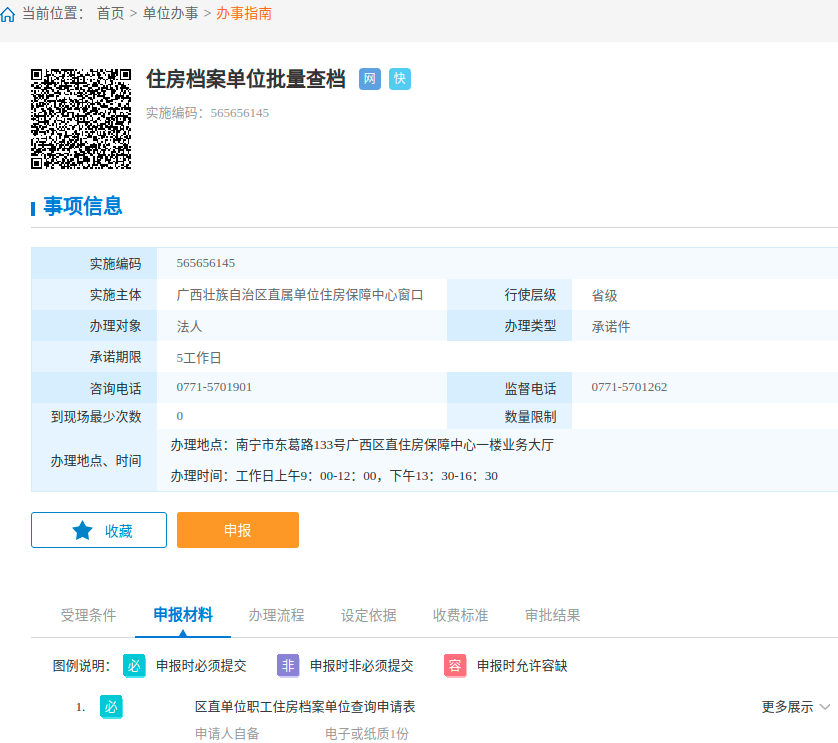Switch to the 办理流程 tab

click(x=276, y=615)
